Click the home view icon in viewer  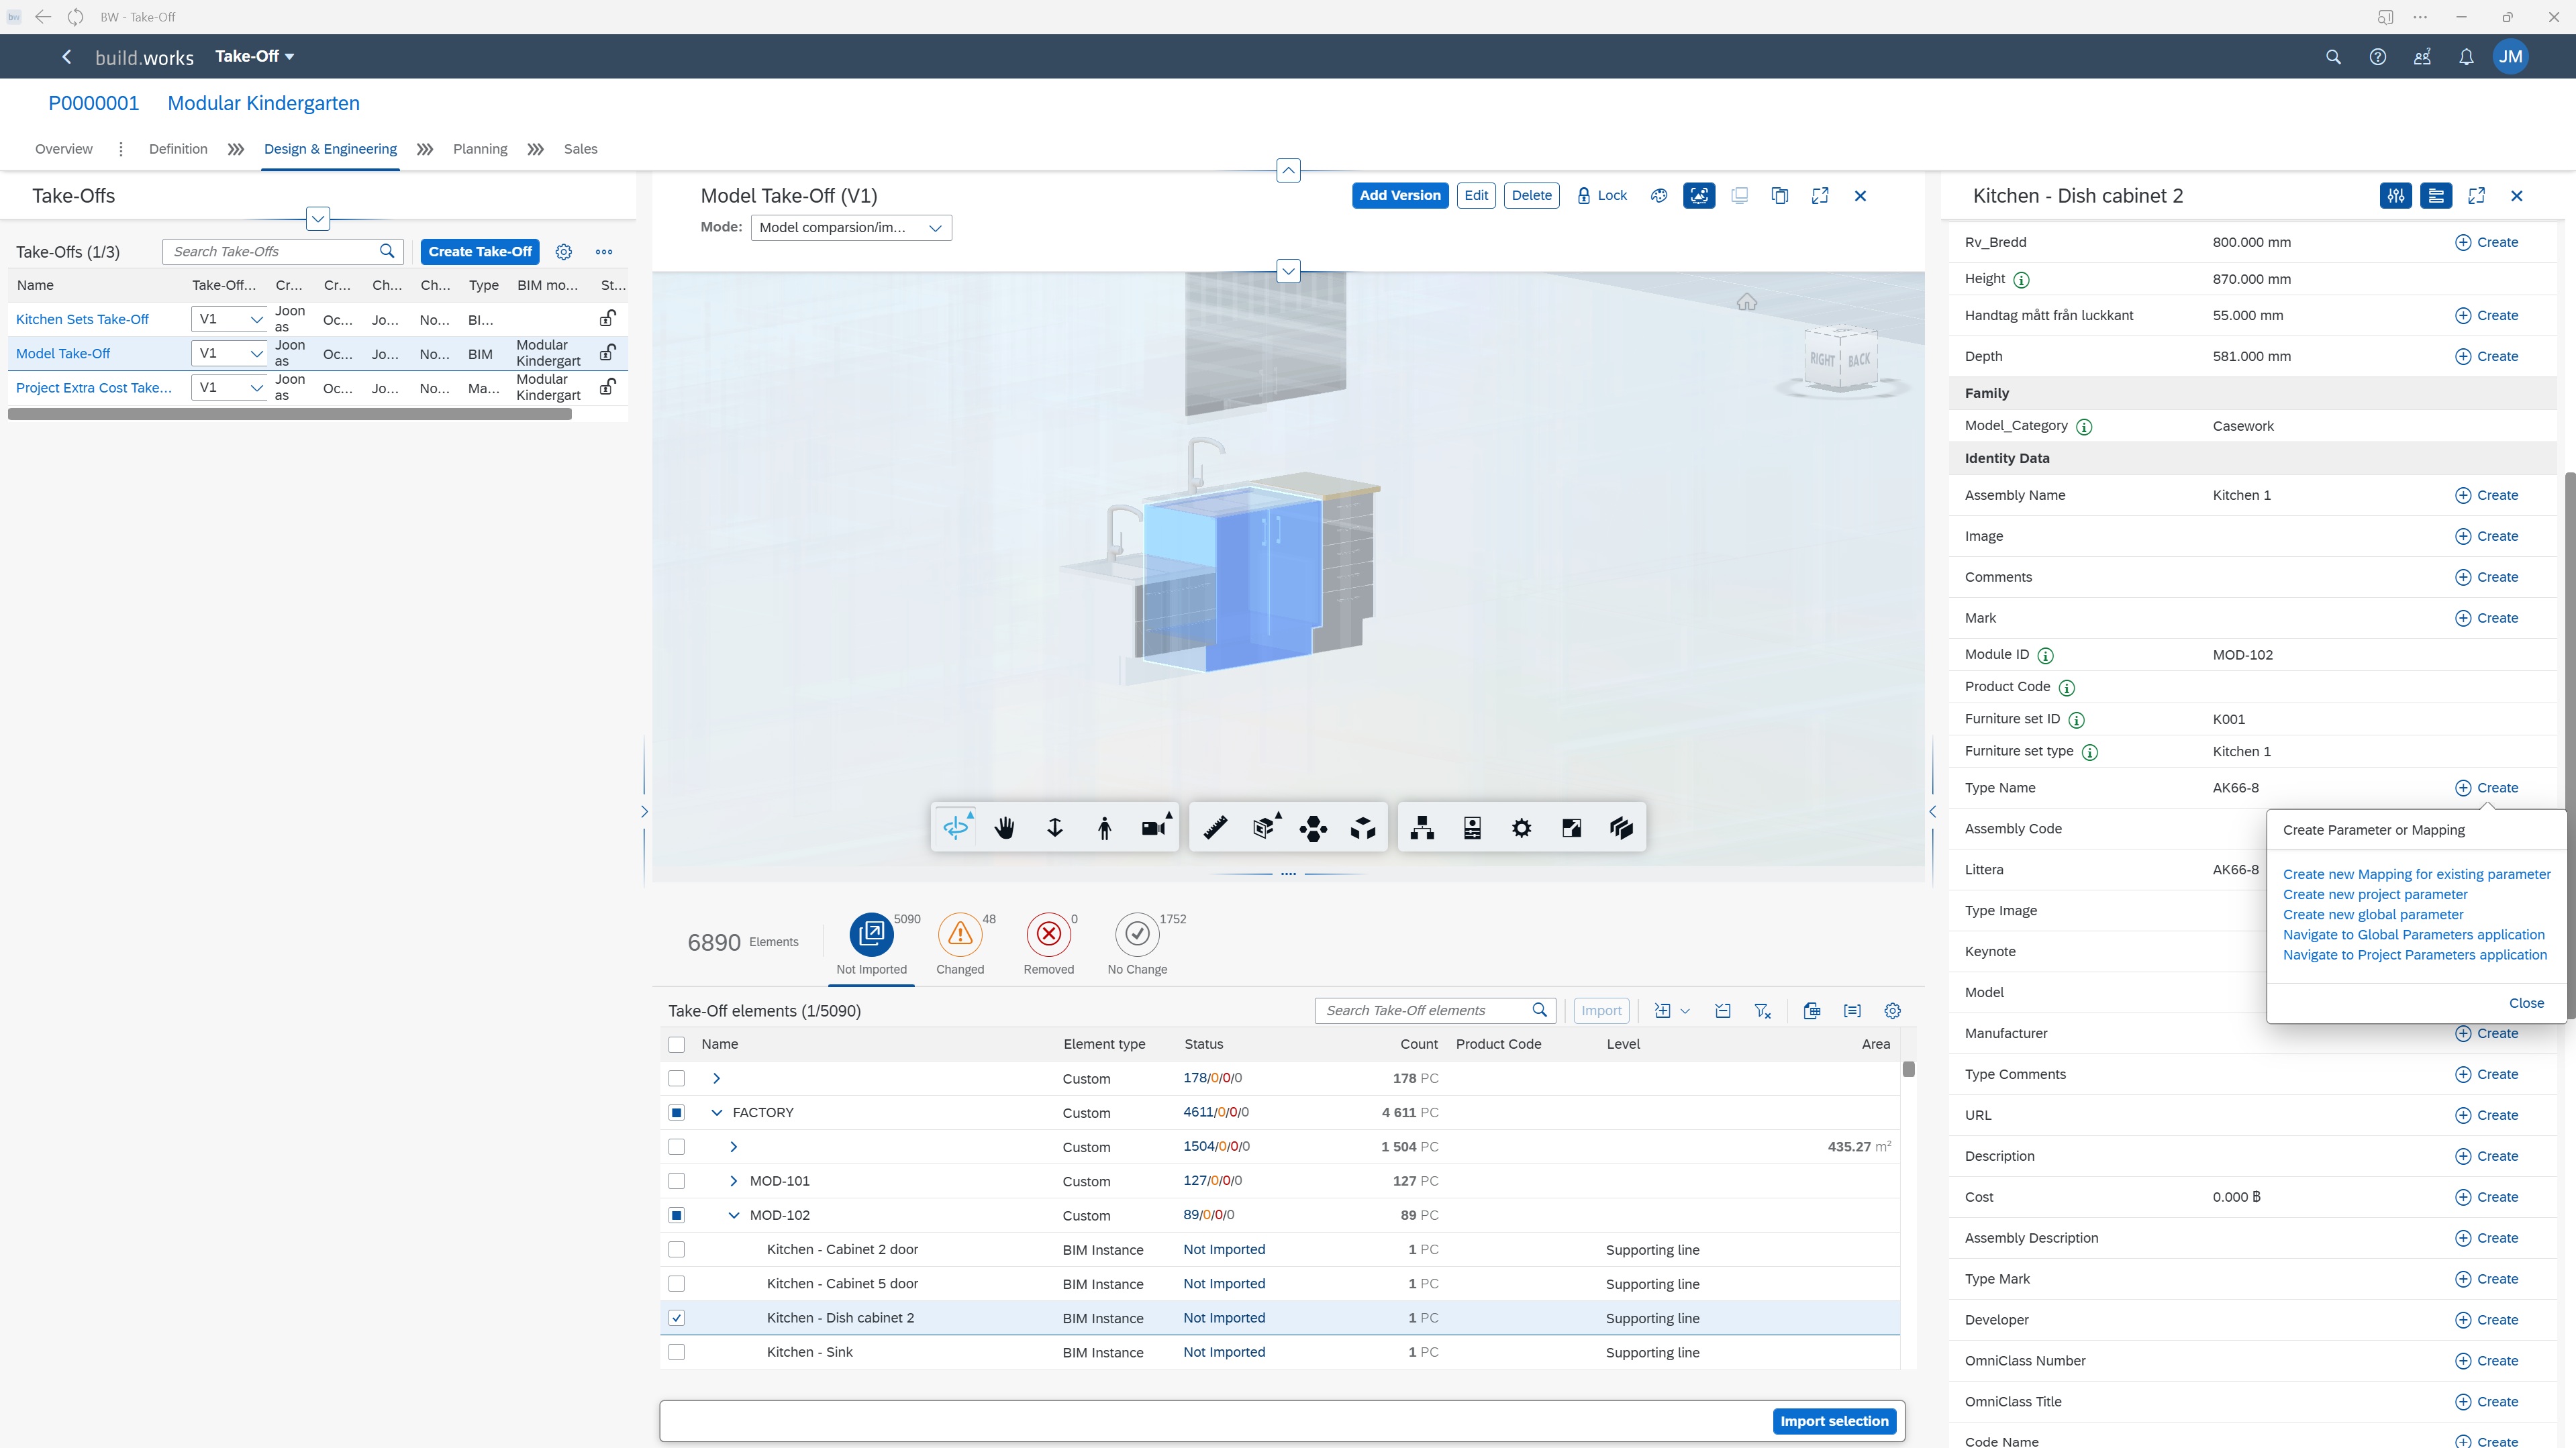(x=1746, y=302)
